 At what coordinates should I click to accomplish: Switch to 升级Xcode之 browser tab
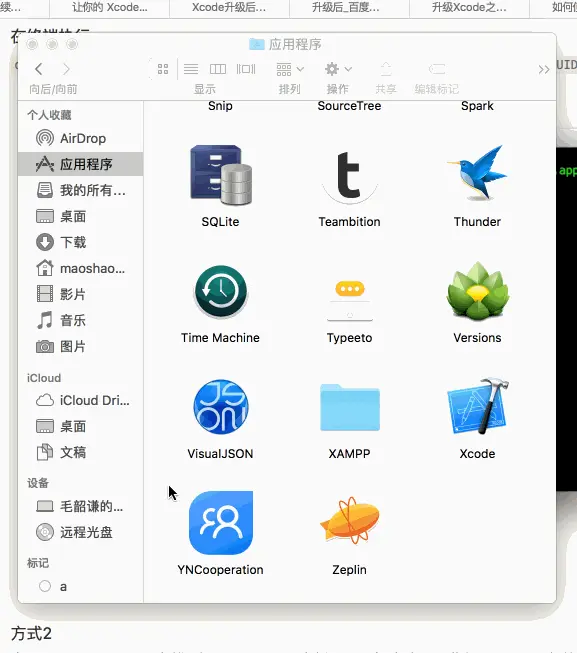(x=469, y=7)
